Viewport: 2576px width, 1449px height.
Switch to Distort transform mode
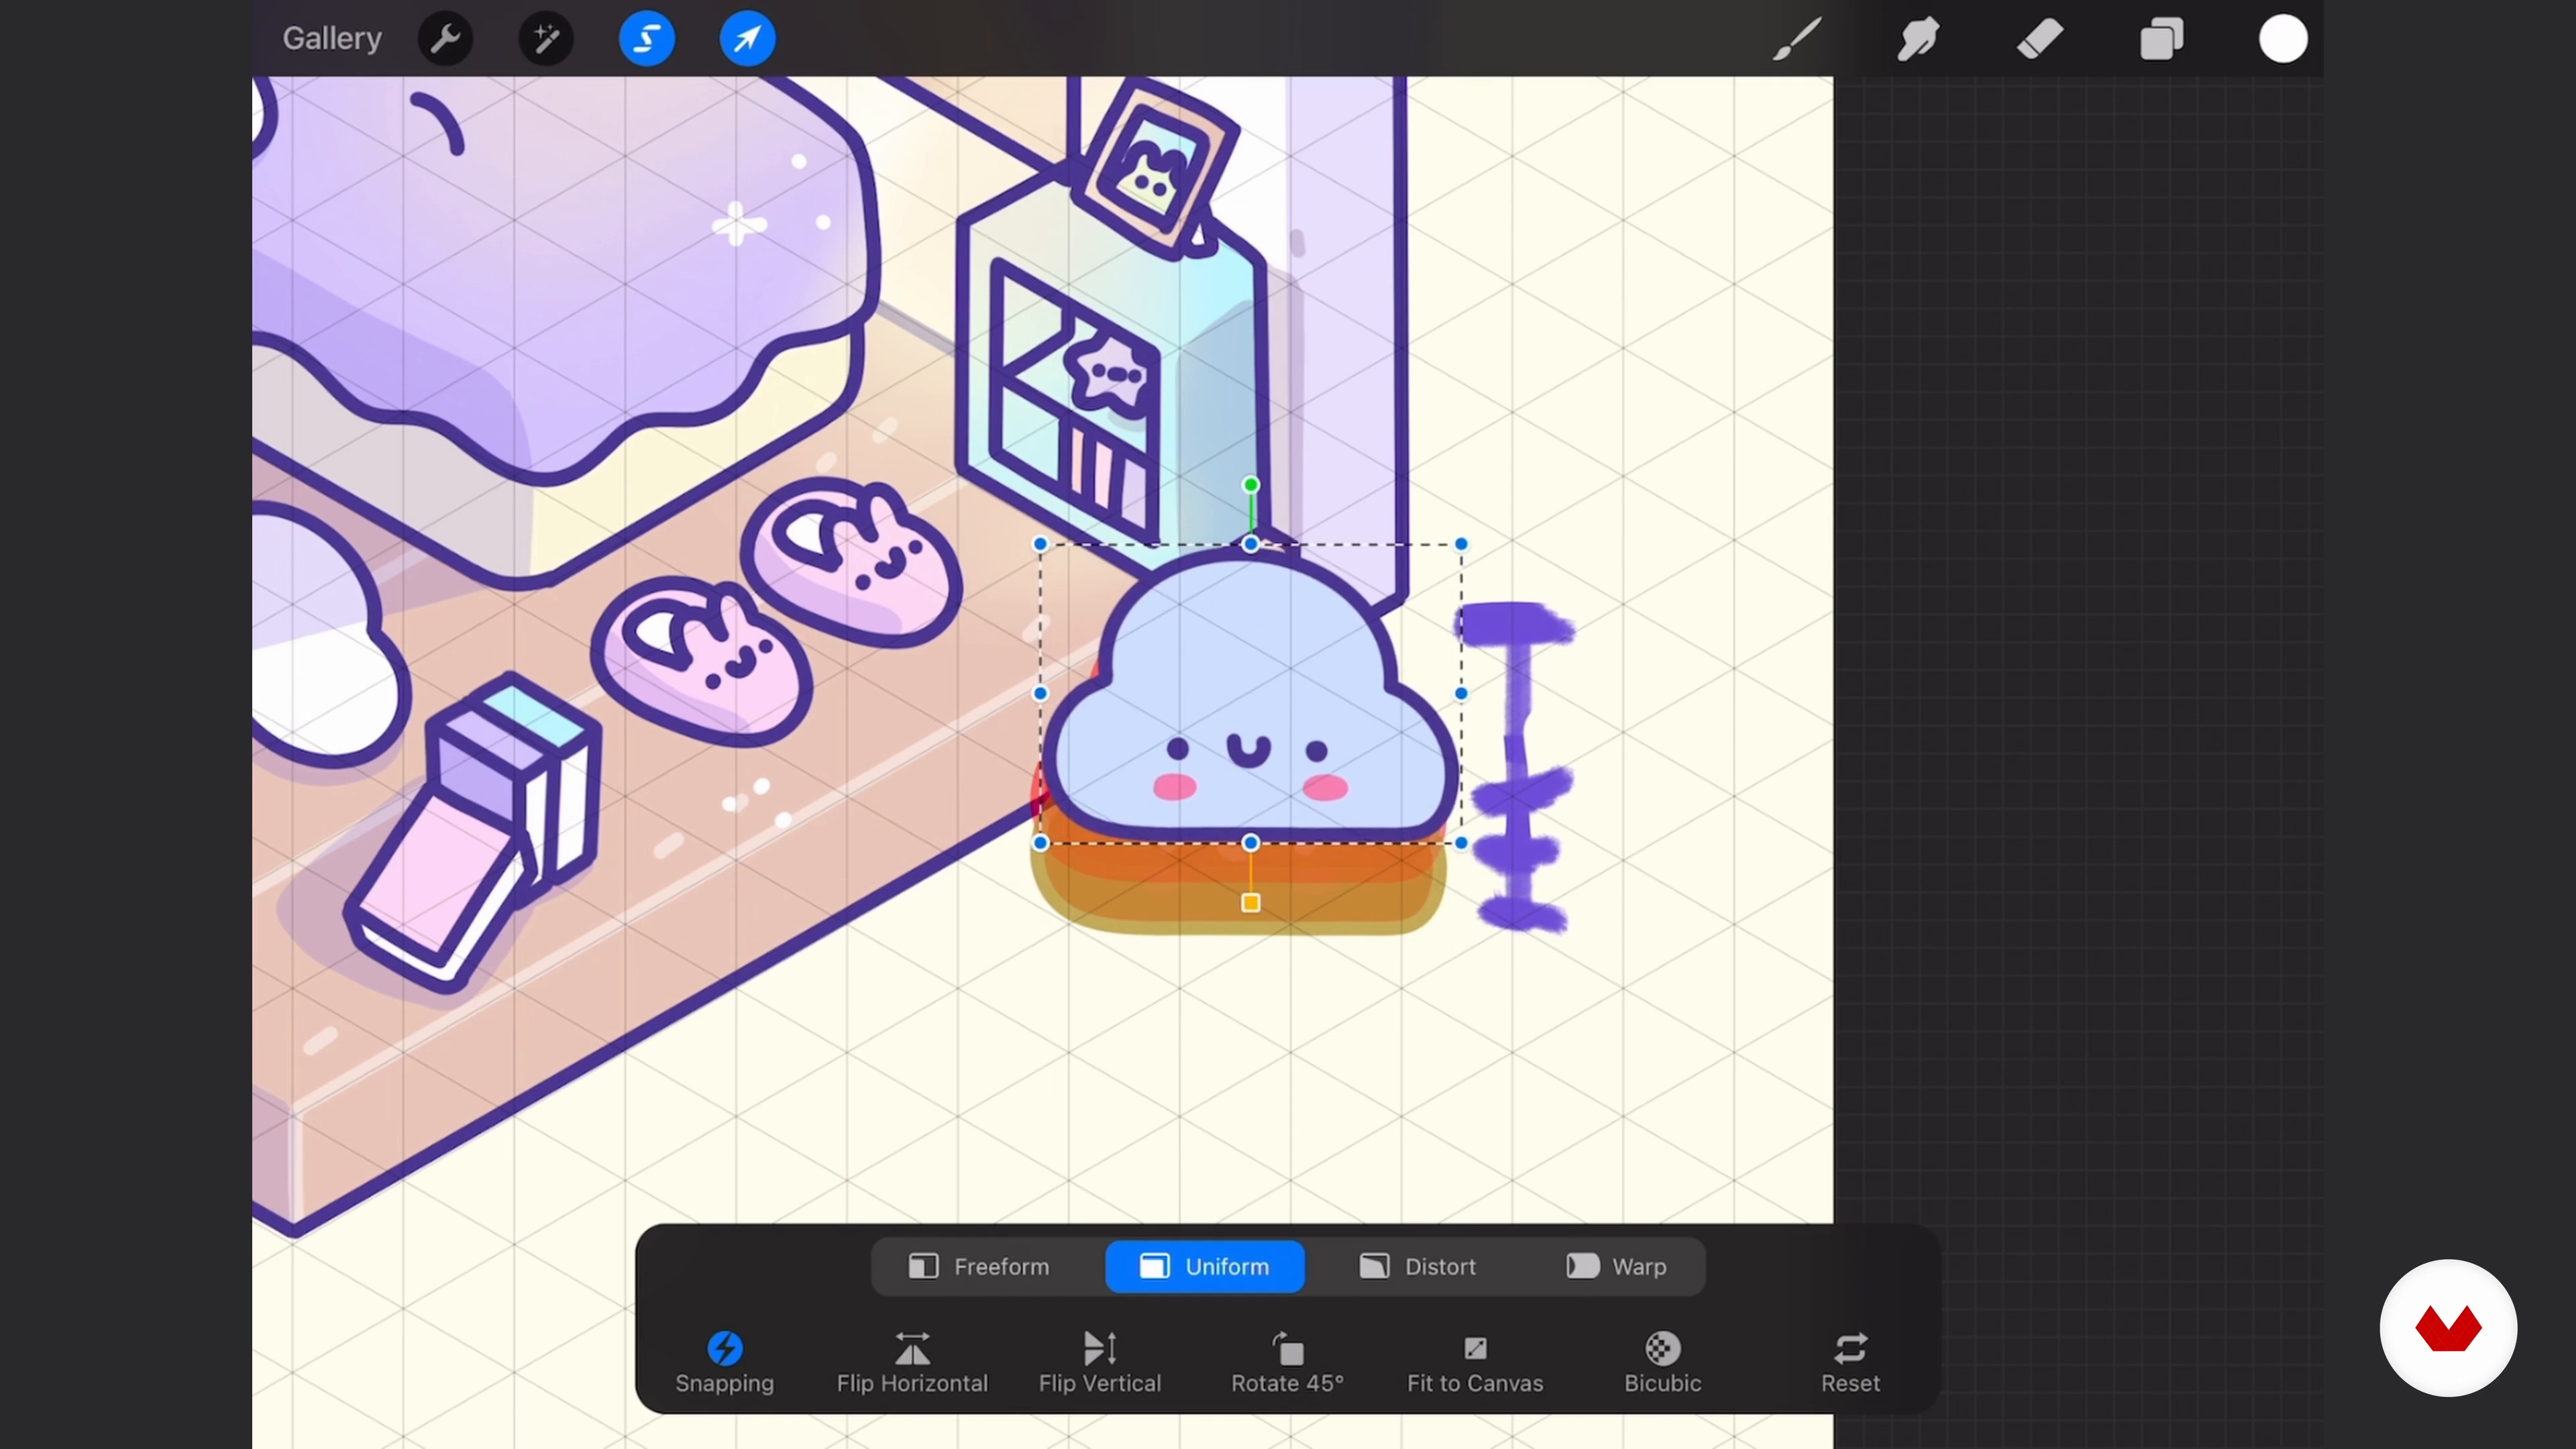pos(1417,1266)
